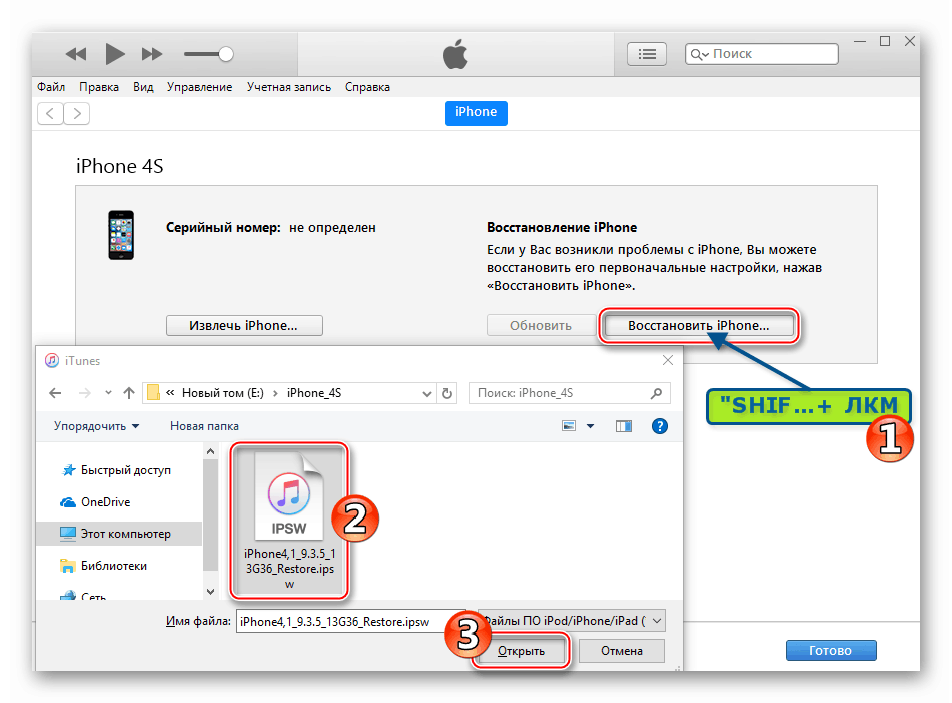This screenshot has width=952, height=703.
Task: Open the Учетная запись menu
Action: click(289, 87)
